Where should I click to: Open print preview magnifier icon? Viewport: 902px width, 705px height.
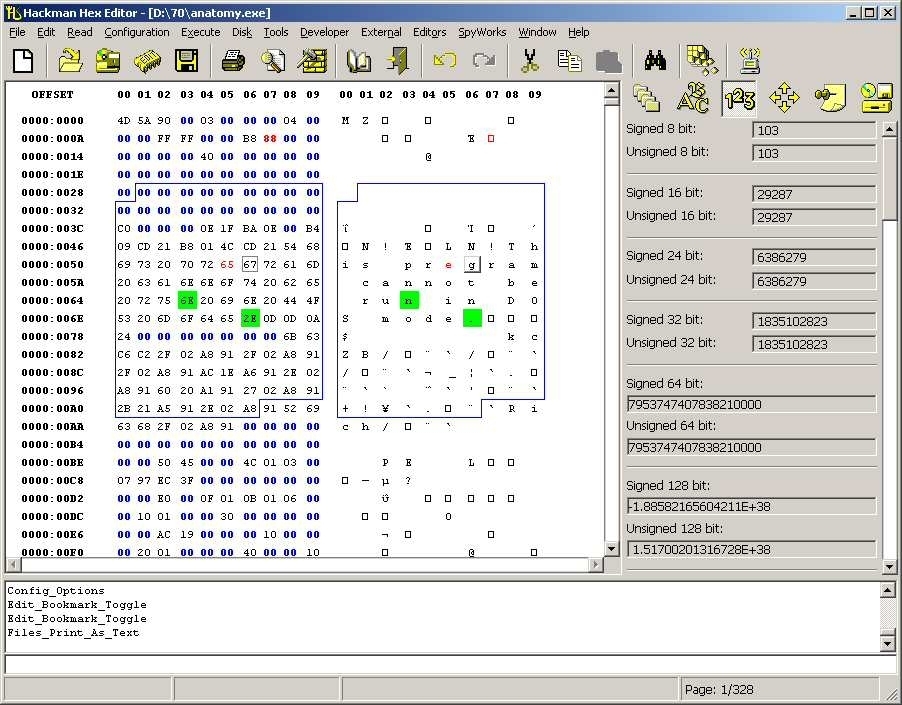tap(273, 60)
